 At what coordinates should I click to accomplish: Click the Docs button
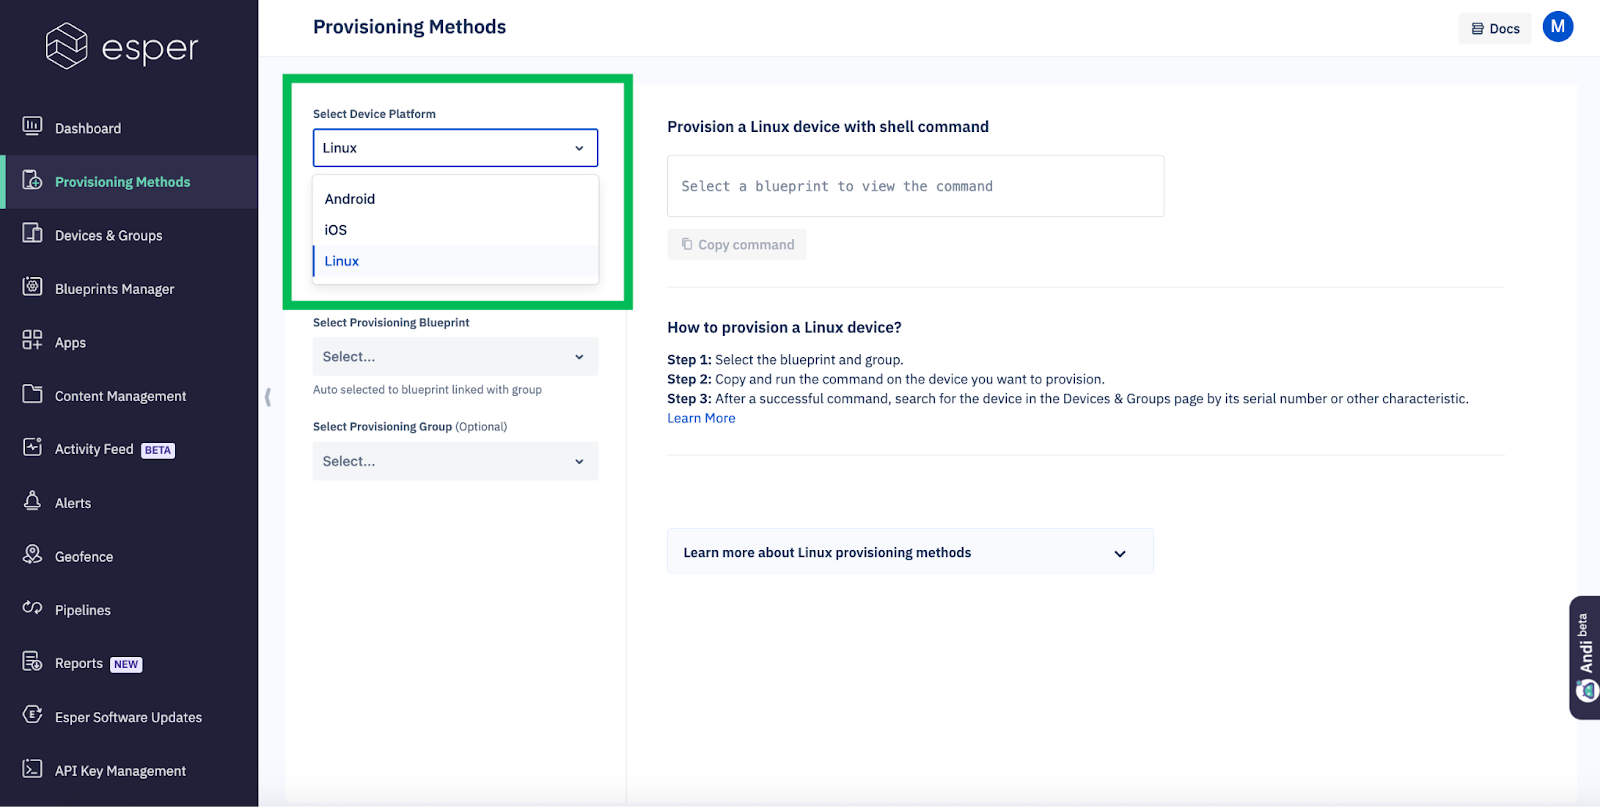click(x=1495, y=29)
